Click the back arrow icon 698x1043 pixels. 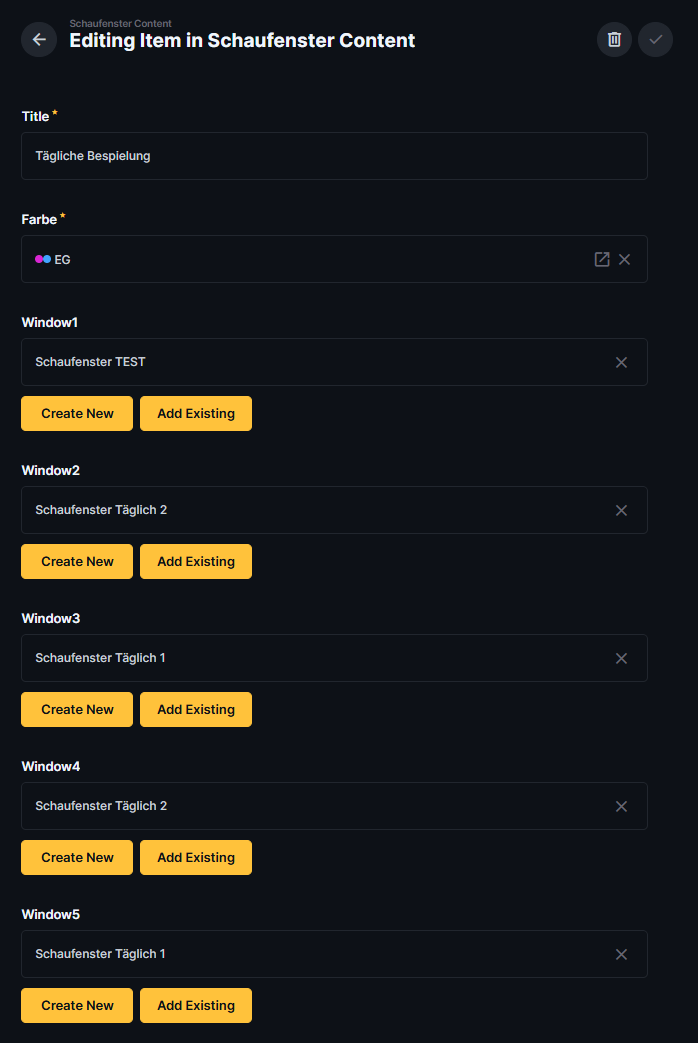coord(39,40)
